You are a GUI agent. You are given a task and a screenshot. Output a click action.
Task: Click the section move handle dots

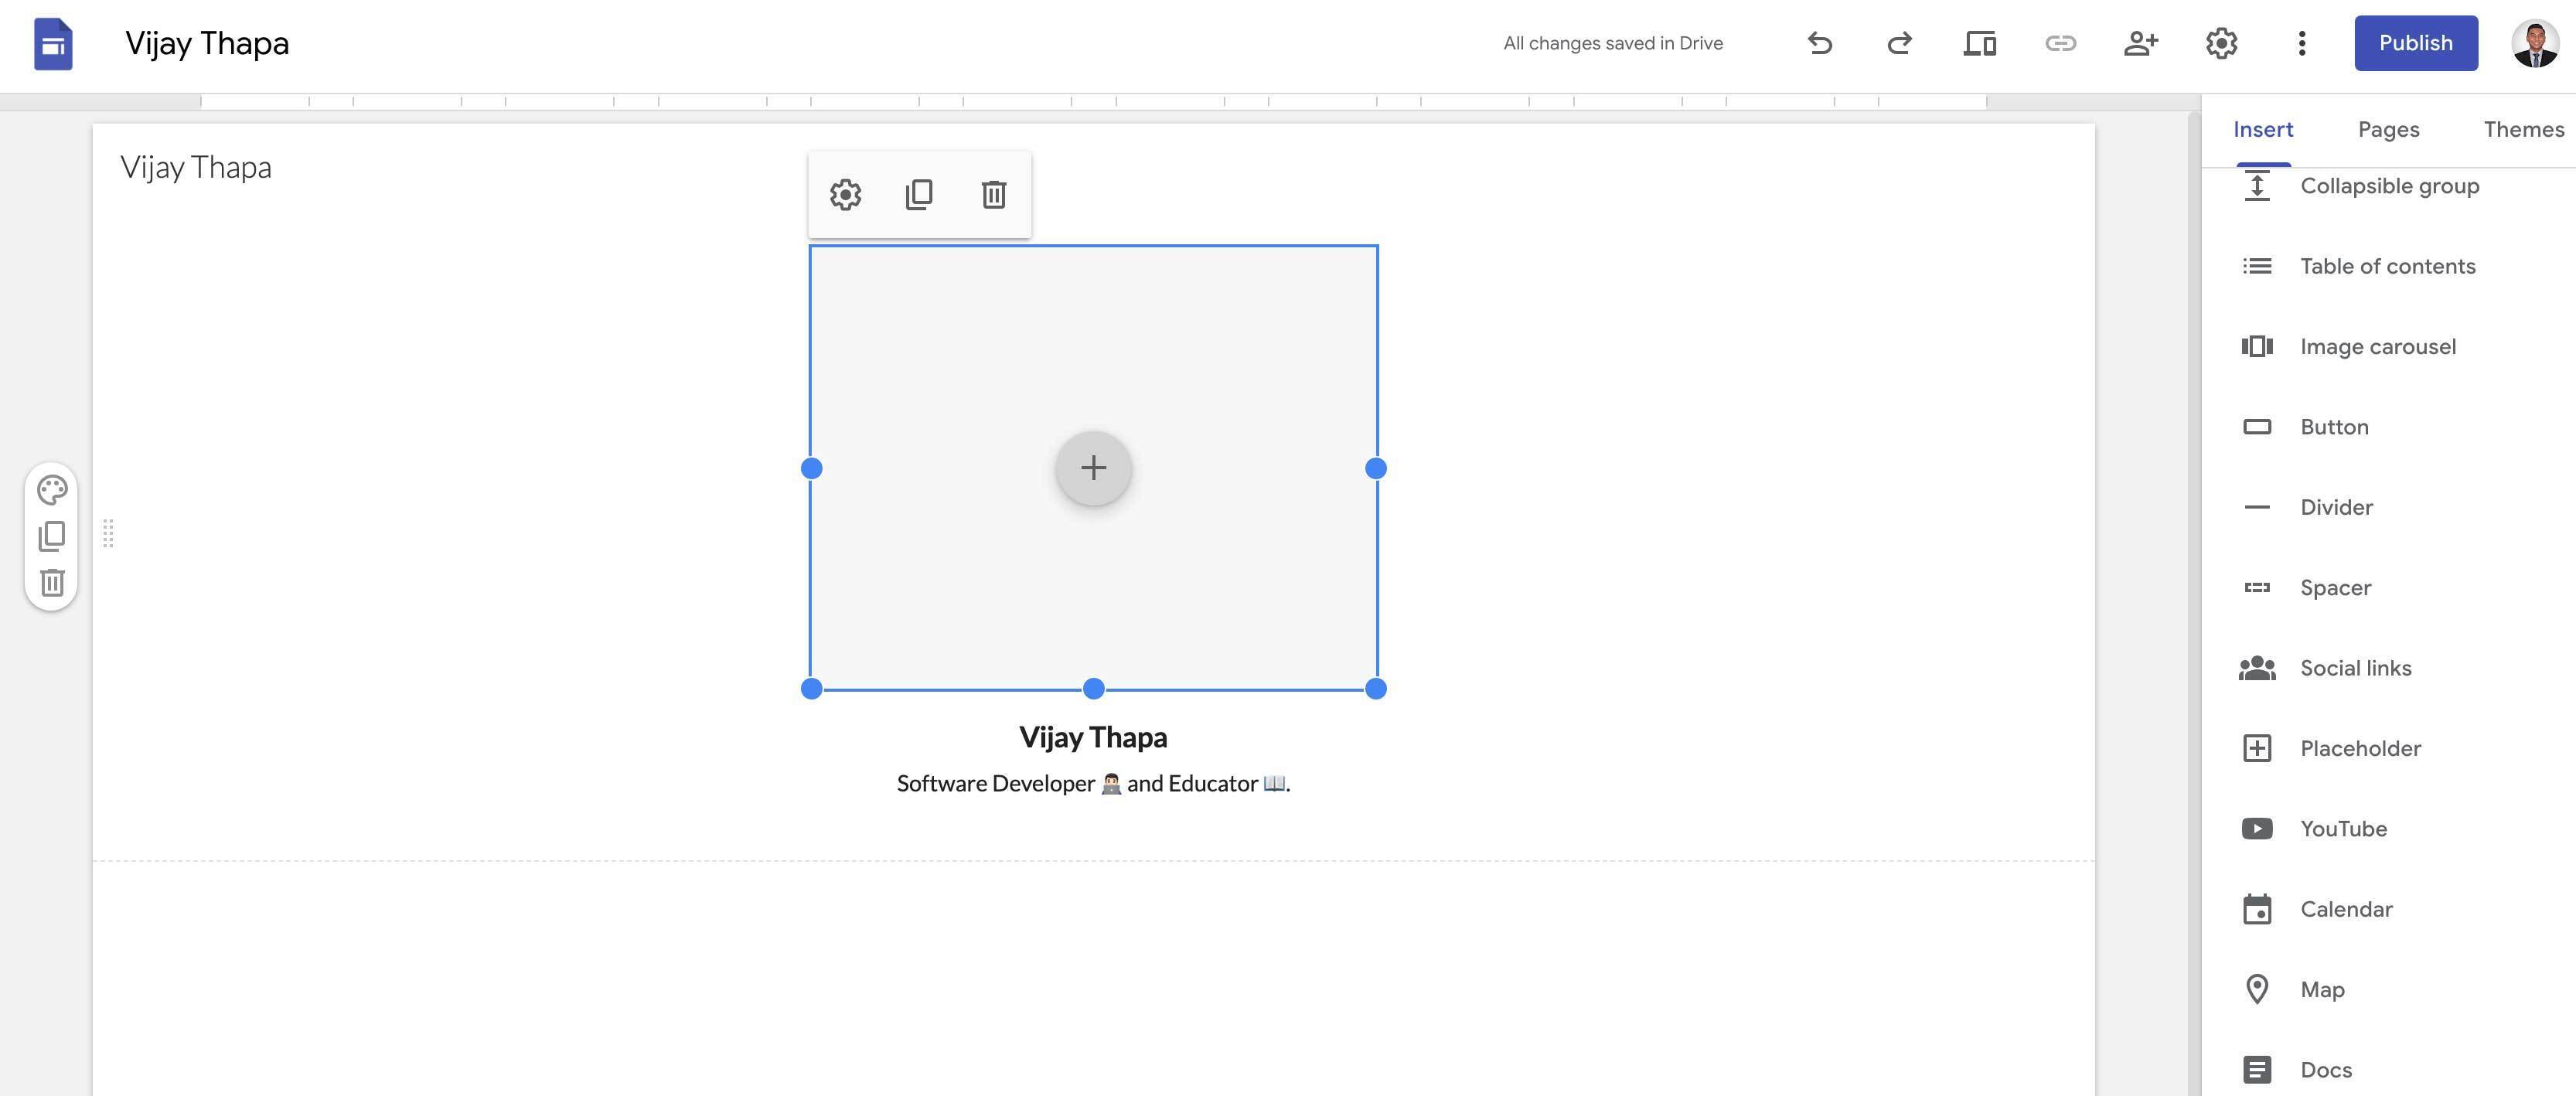pyautogui.click(x=108, y=533)
